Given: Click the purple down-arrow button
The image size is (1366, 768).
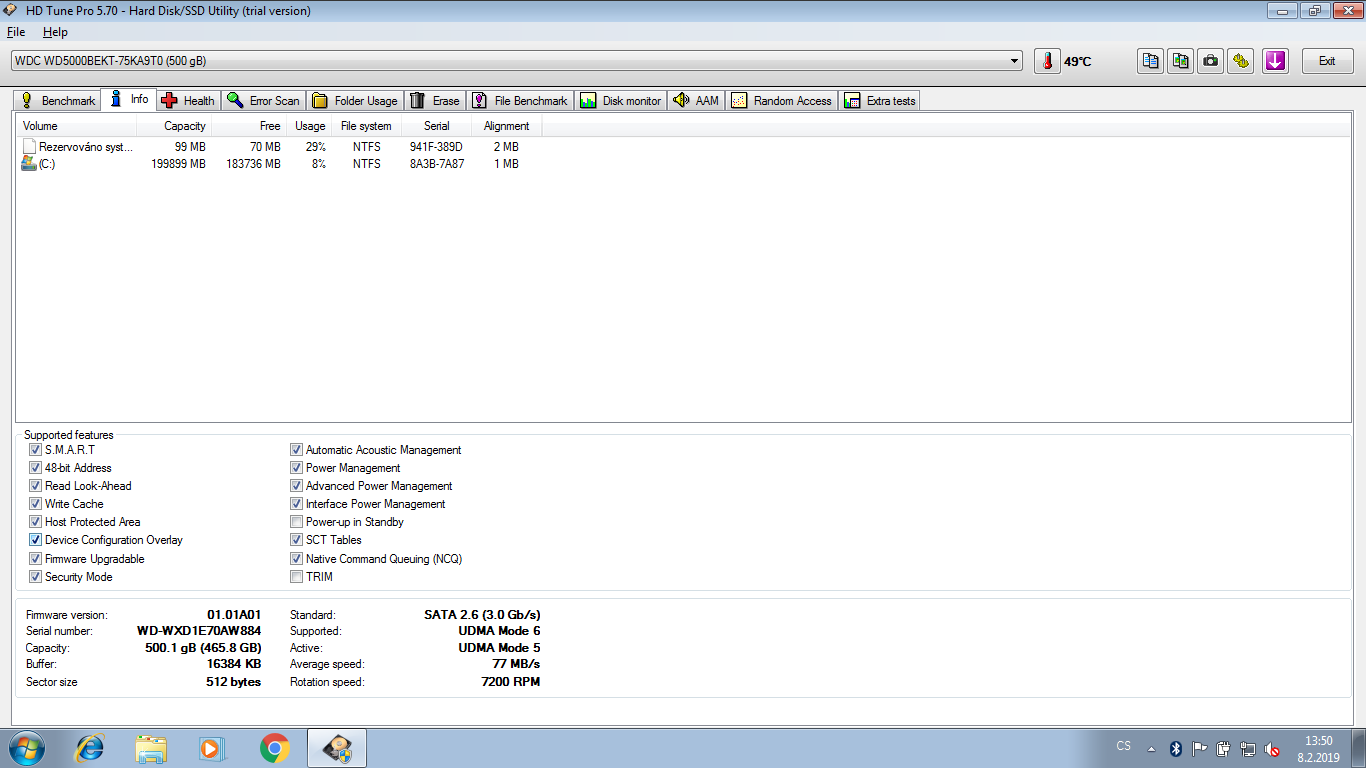Looking at the screenshot, I should (1275, 61).
